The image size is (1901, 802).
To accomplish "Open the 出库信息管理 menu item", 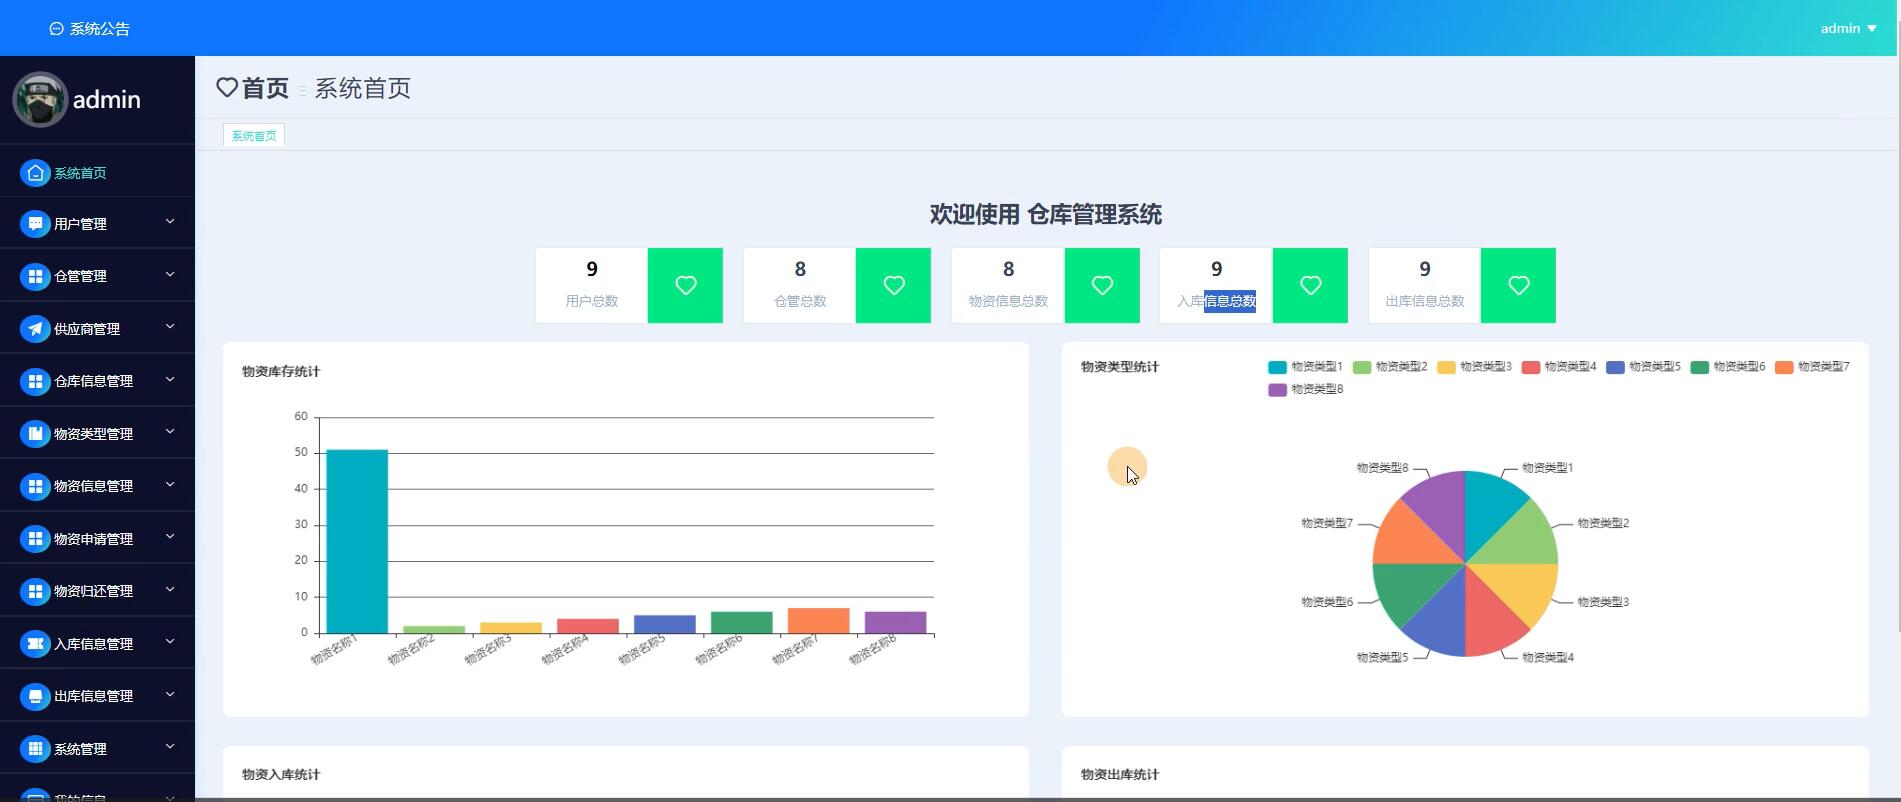I will coord(97,696).
